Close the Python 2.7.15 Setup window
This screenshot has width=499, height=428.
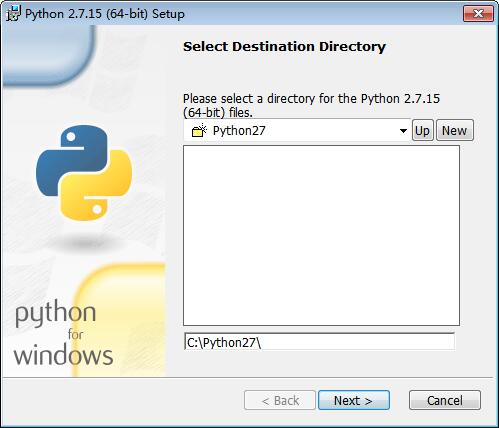tap(478, 14)
